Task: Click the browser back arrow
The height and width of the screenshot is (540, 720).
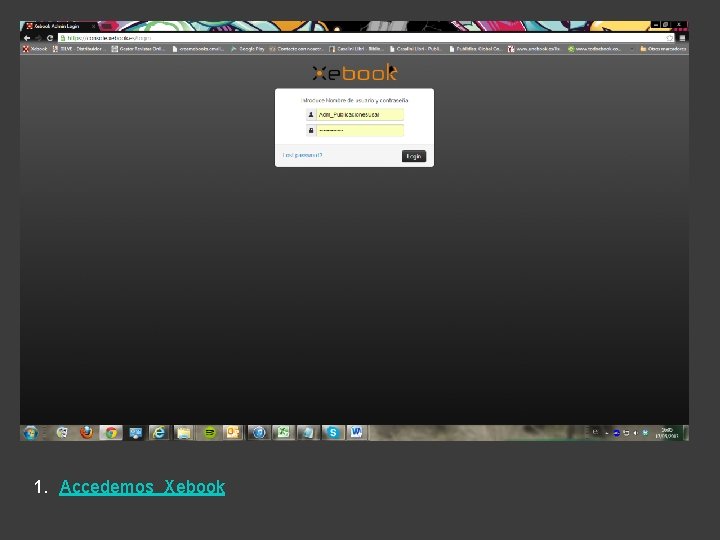Action: (27, 38)
